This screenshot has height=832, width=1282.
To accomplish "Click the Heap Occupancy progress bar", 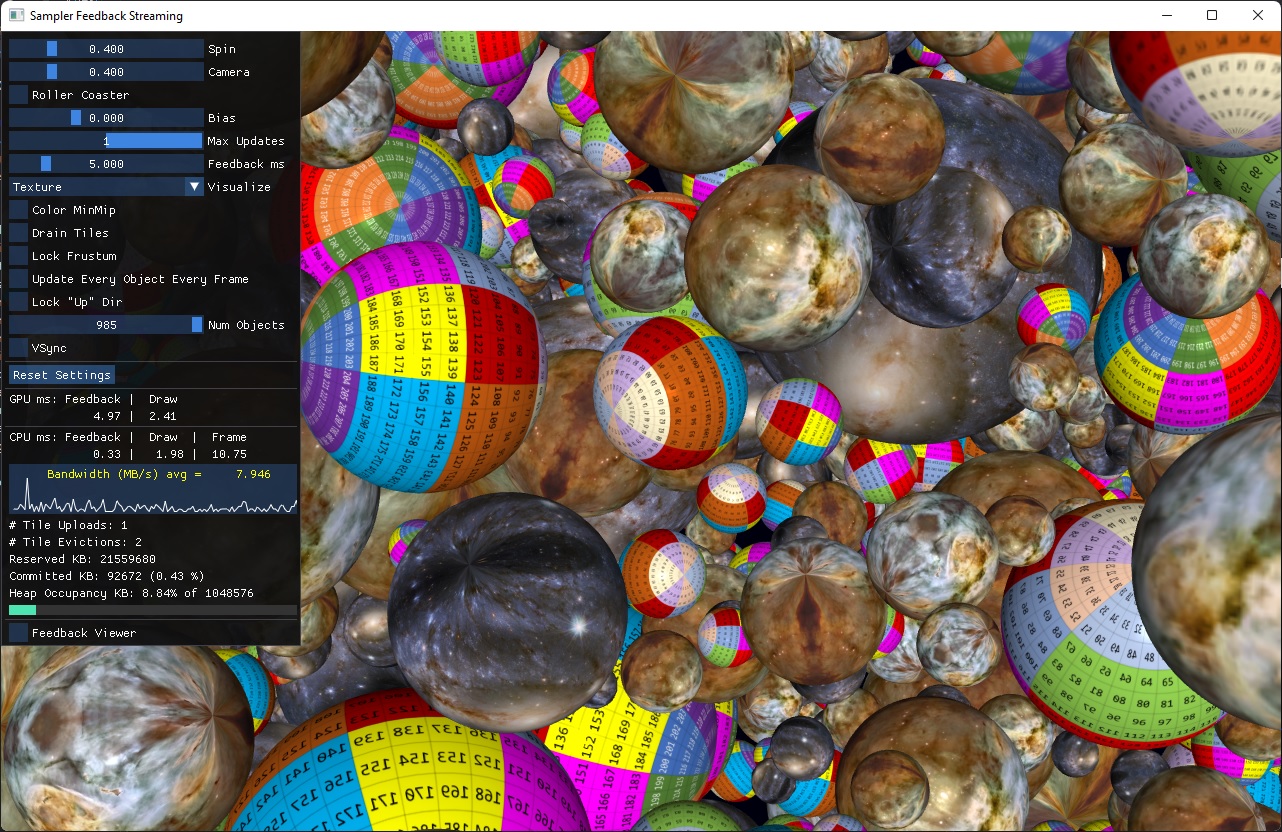I will pos(153,610).
